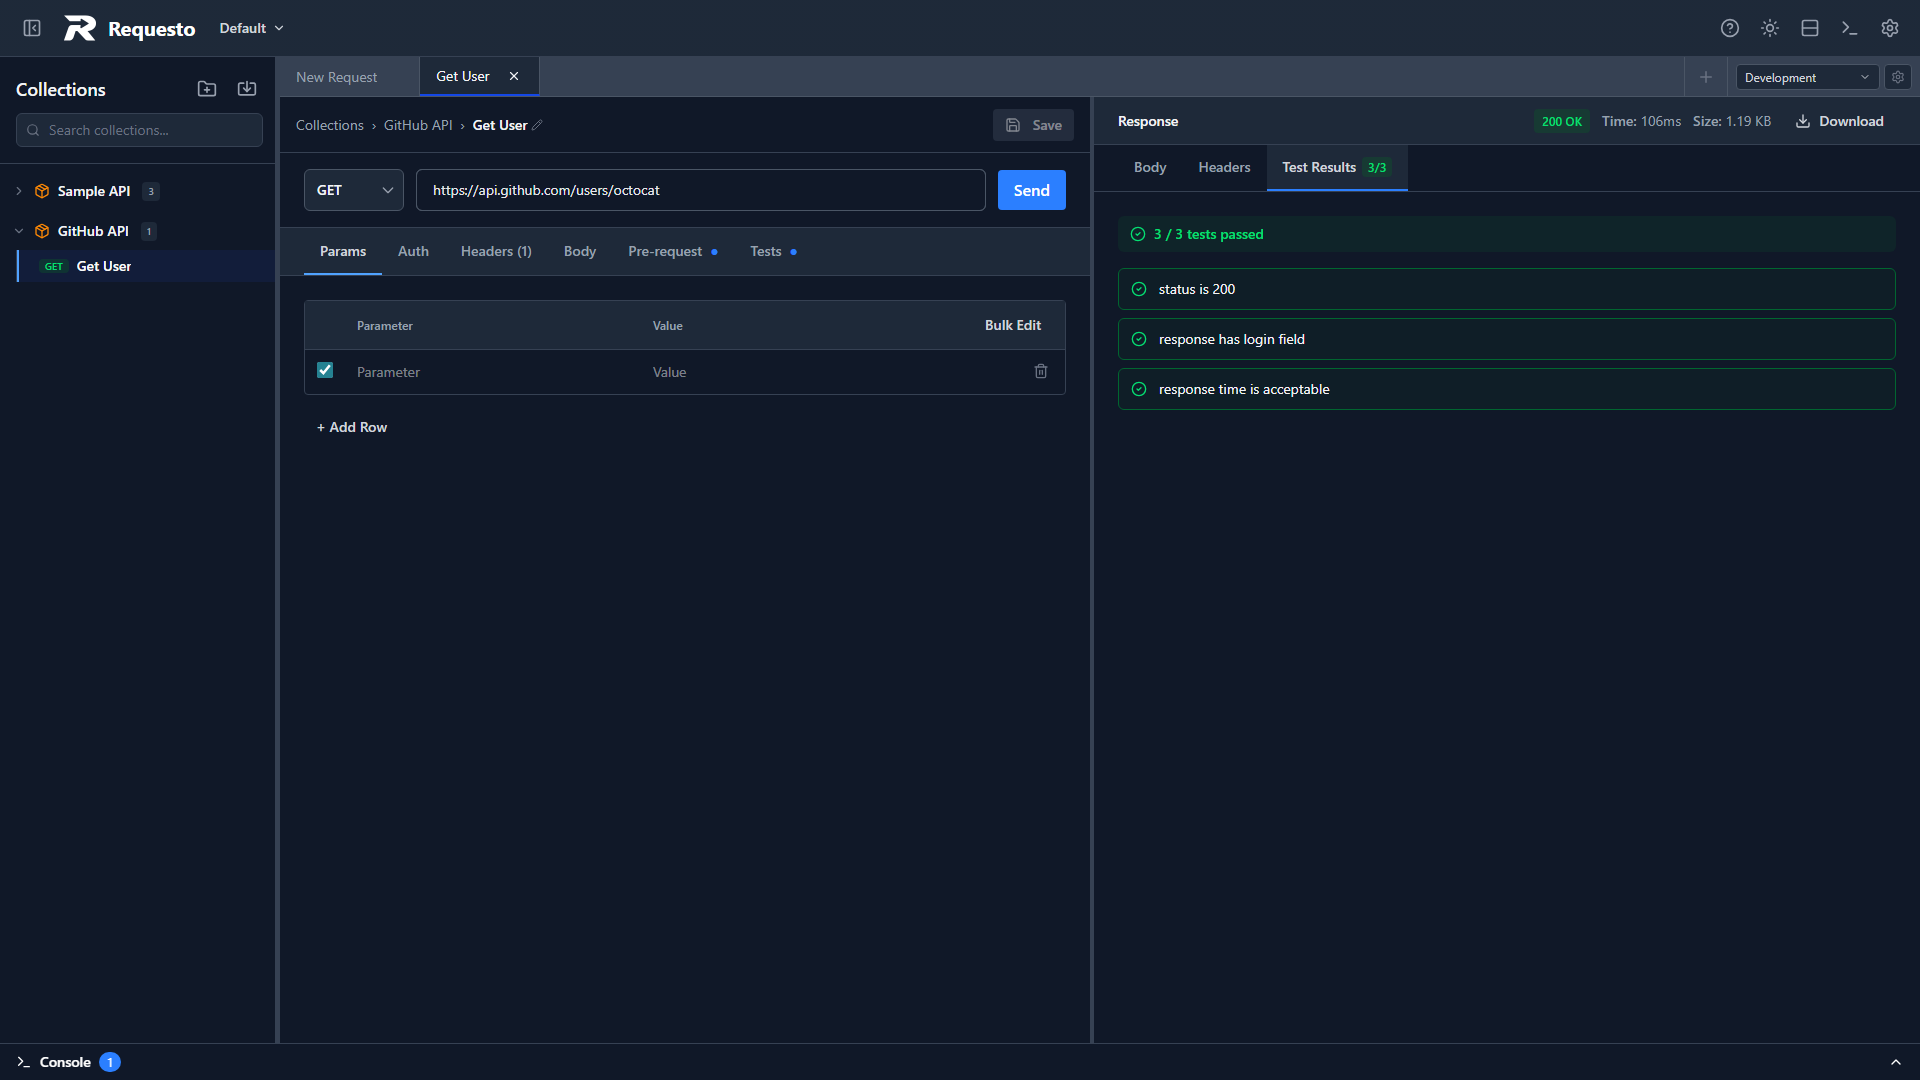Collapse the sidebar panel icon

click(x=32, y=28)
